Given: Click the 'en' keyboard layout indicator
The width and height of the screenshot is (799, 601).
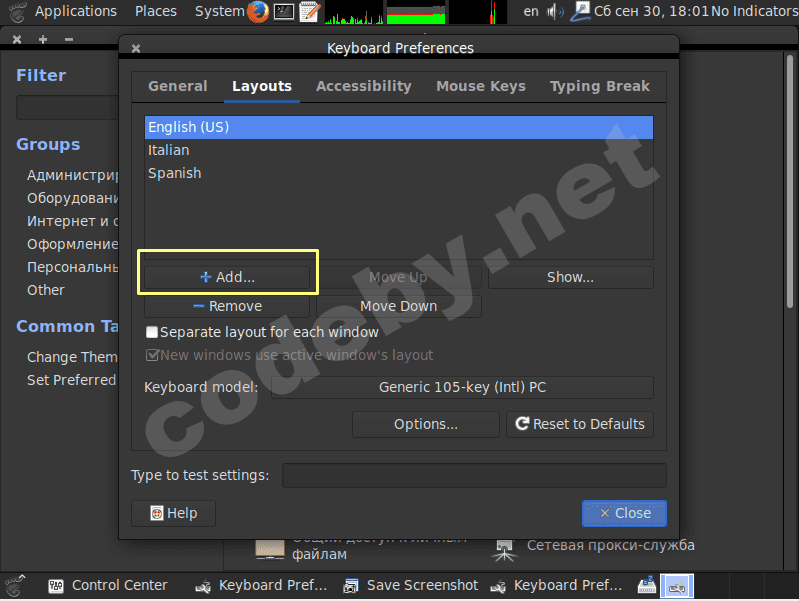Looking at the screenshot, I should click(531, 11).
